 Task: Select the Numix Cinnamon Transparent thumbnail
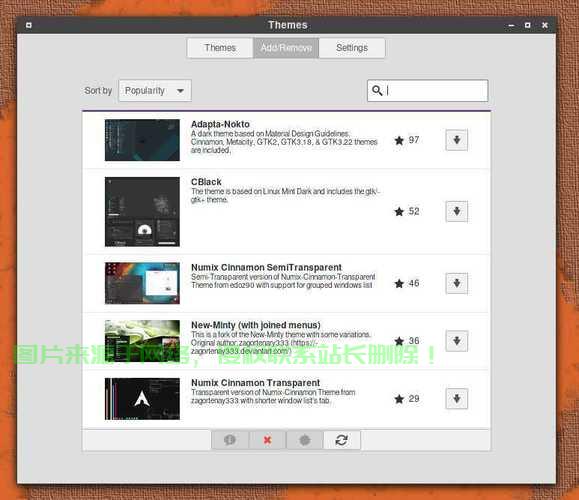[x=142, y=399]
